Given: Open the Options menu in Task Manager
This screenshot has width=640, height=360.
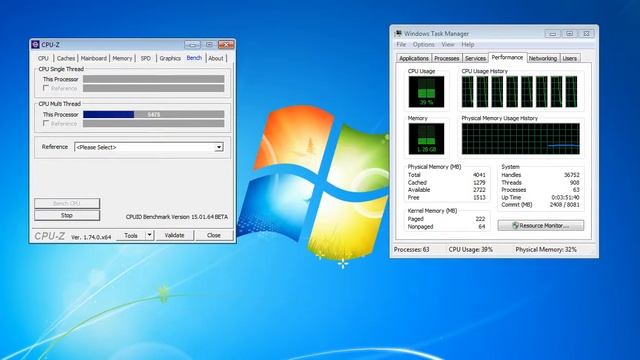Looking at the screenshot, I should [x=423, y=44].
